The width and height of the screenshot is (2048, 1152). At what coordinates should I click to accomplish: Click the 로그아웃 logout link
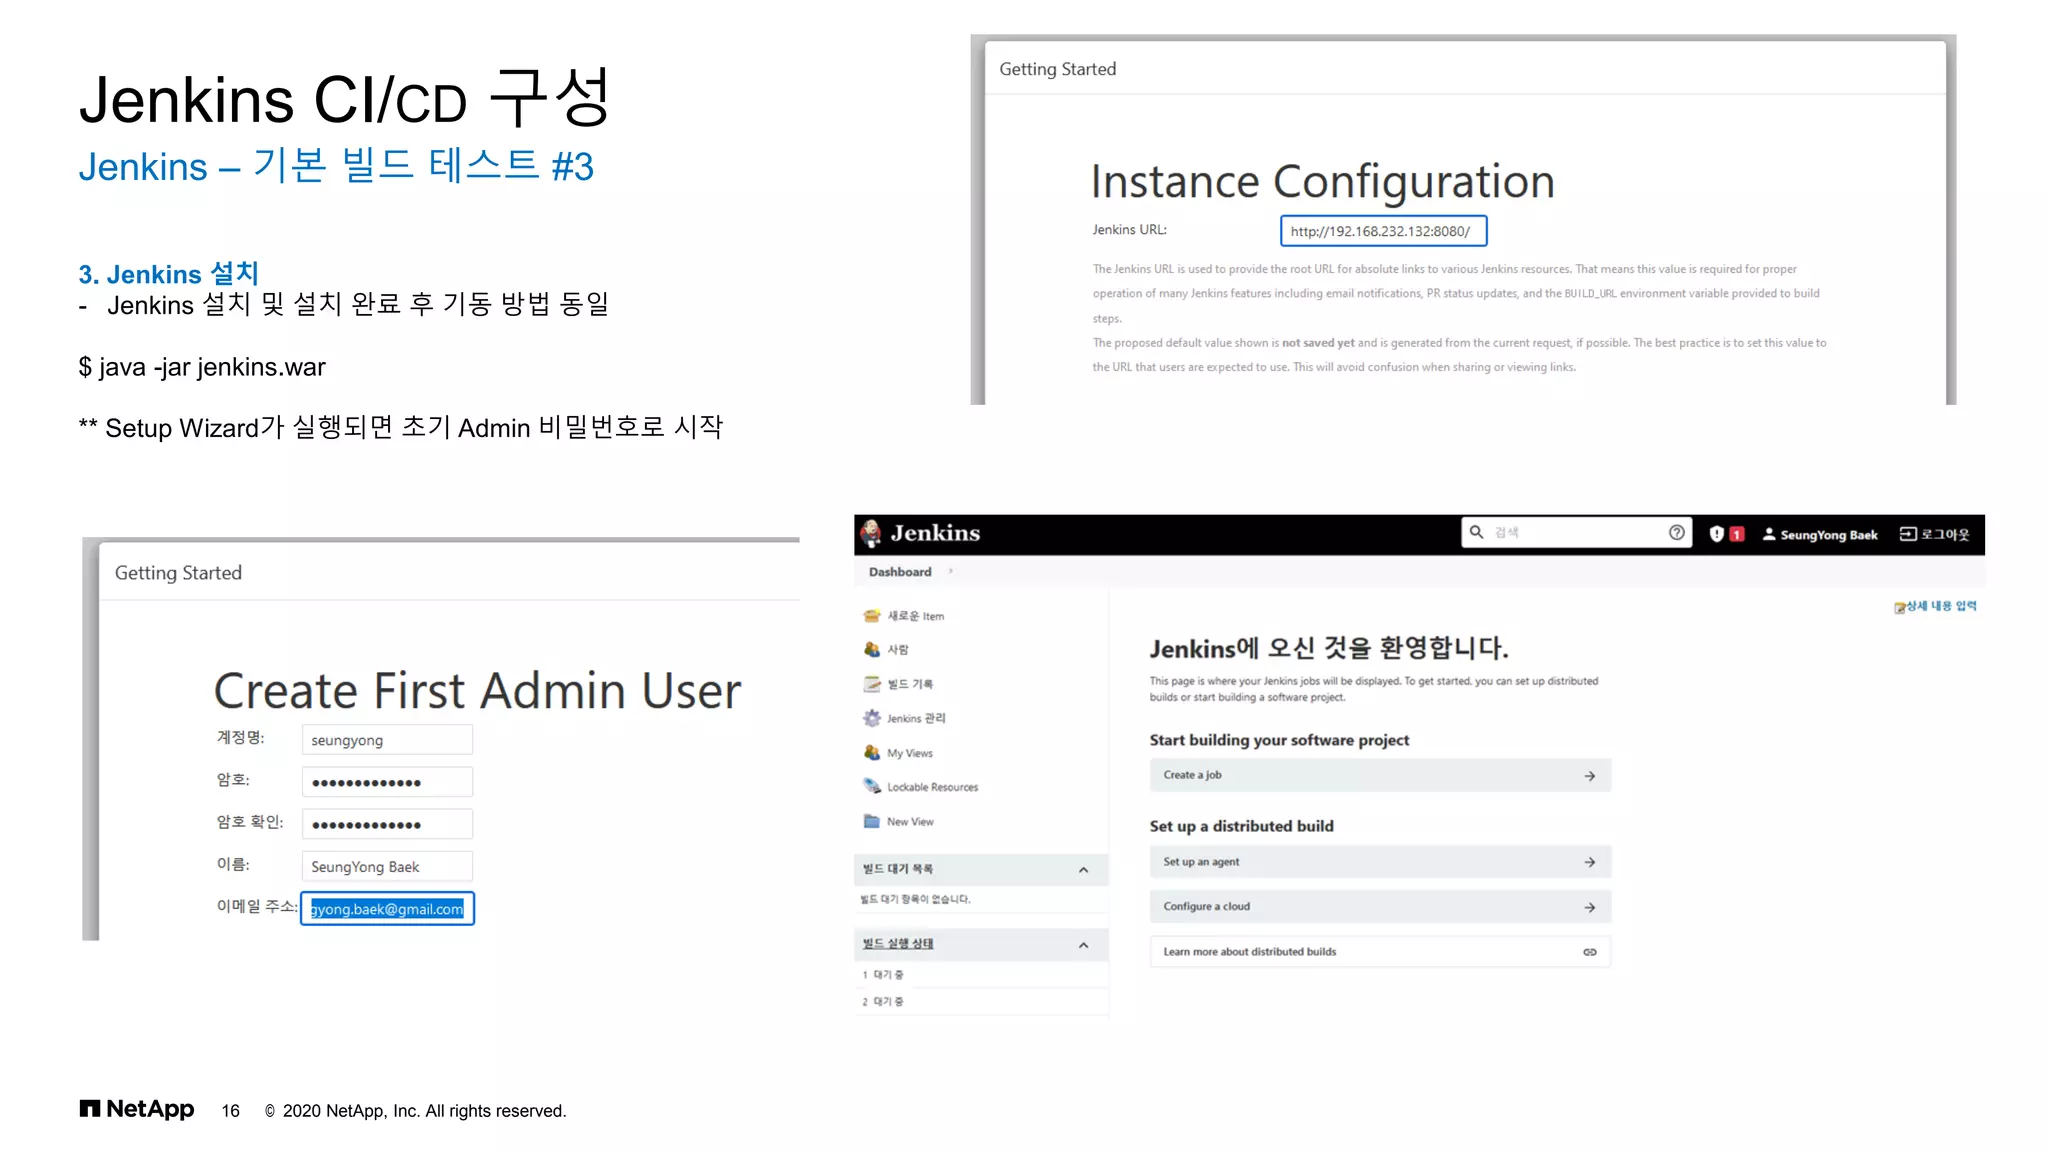click(1945, 534)
